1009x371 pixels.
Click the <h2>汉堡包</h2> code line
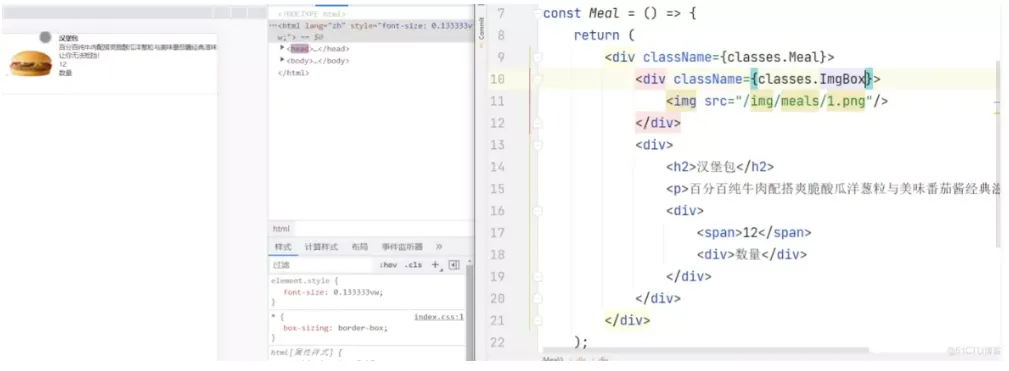pos(720,167)
